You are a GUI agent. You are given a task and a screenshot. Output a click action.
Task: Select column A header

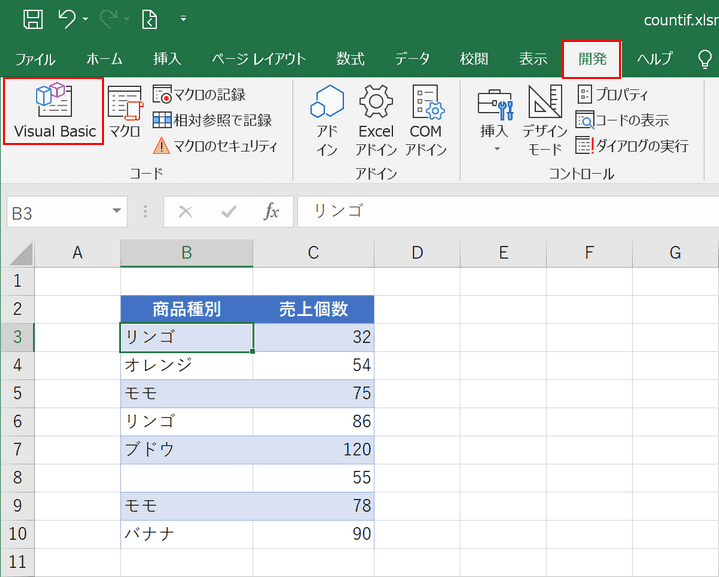pyautogui.click(x=77, y=253)
